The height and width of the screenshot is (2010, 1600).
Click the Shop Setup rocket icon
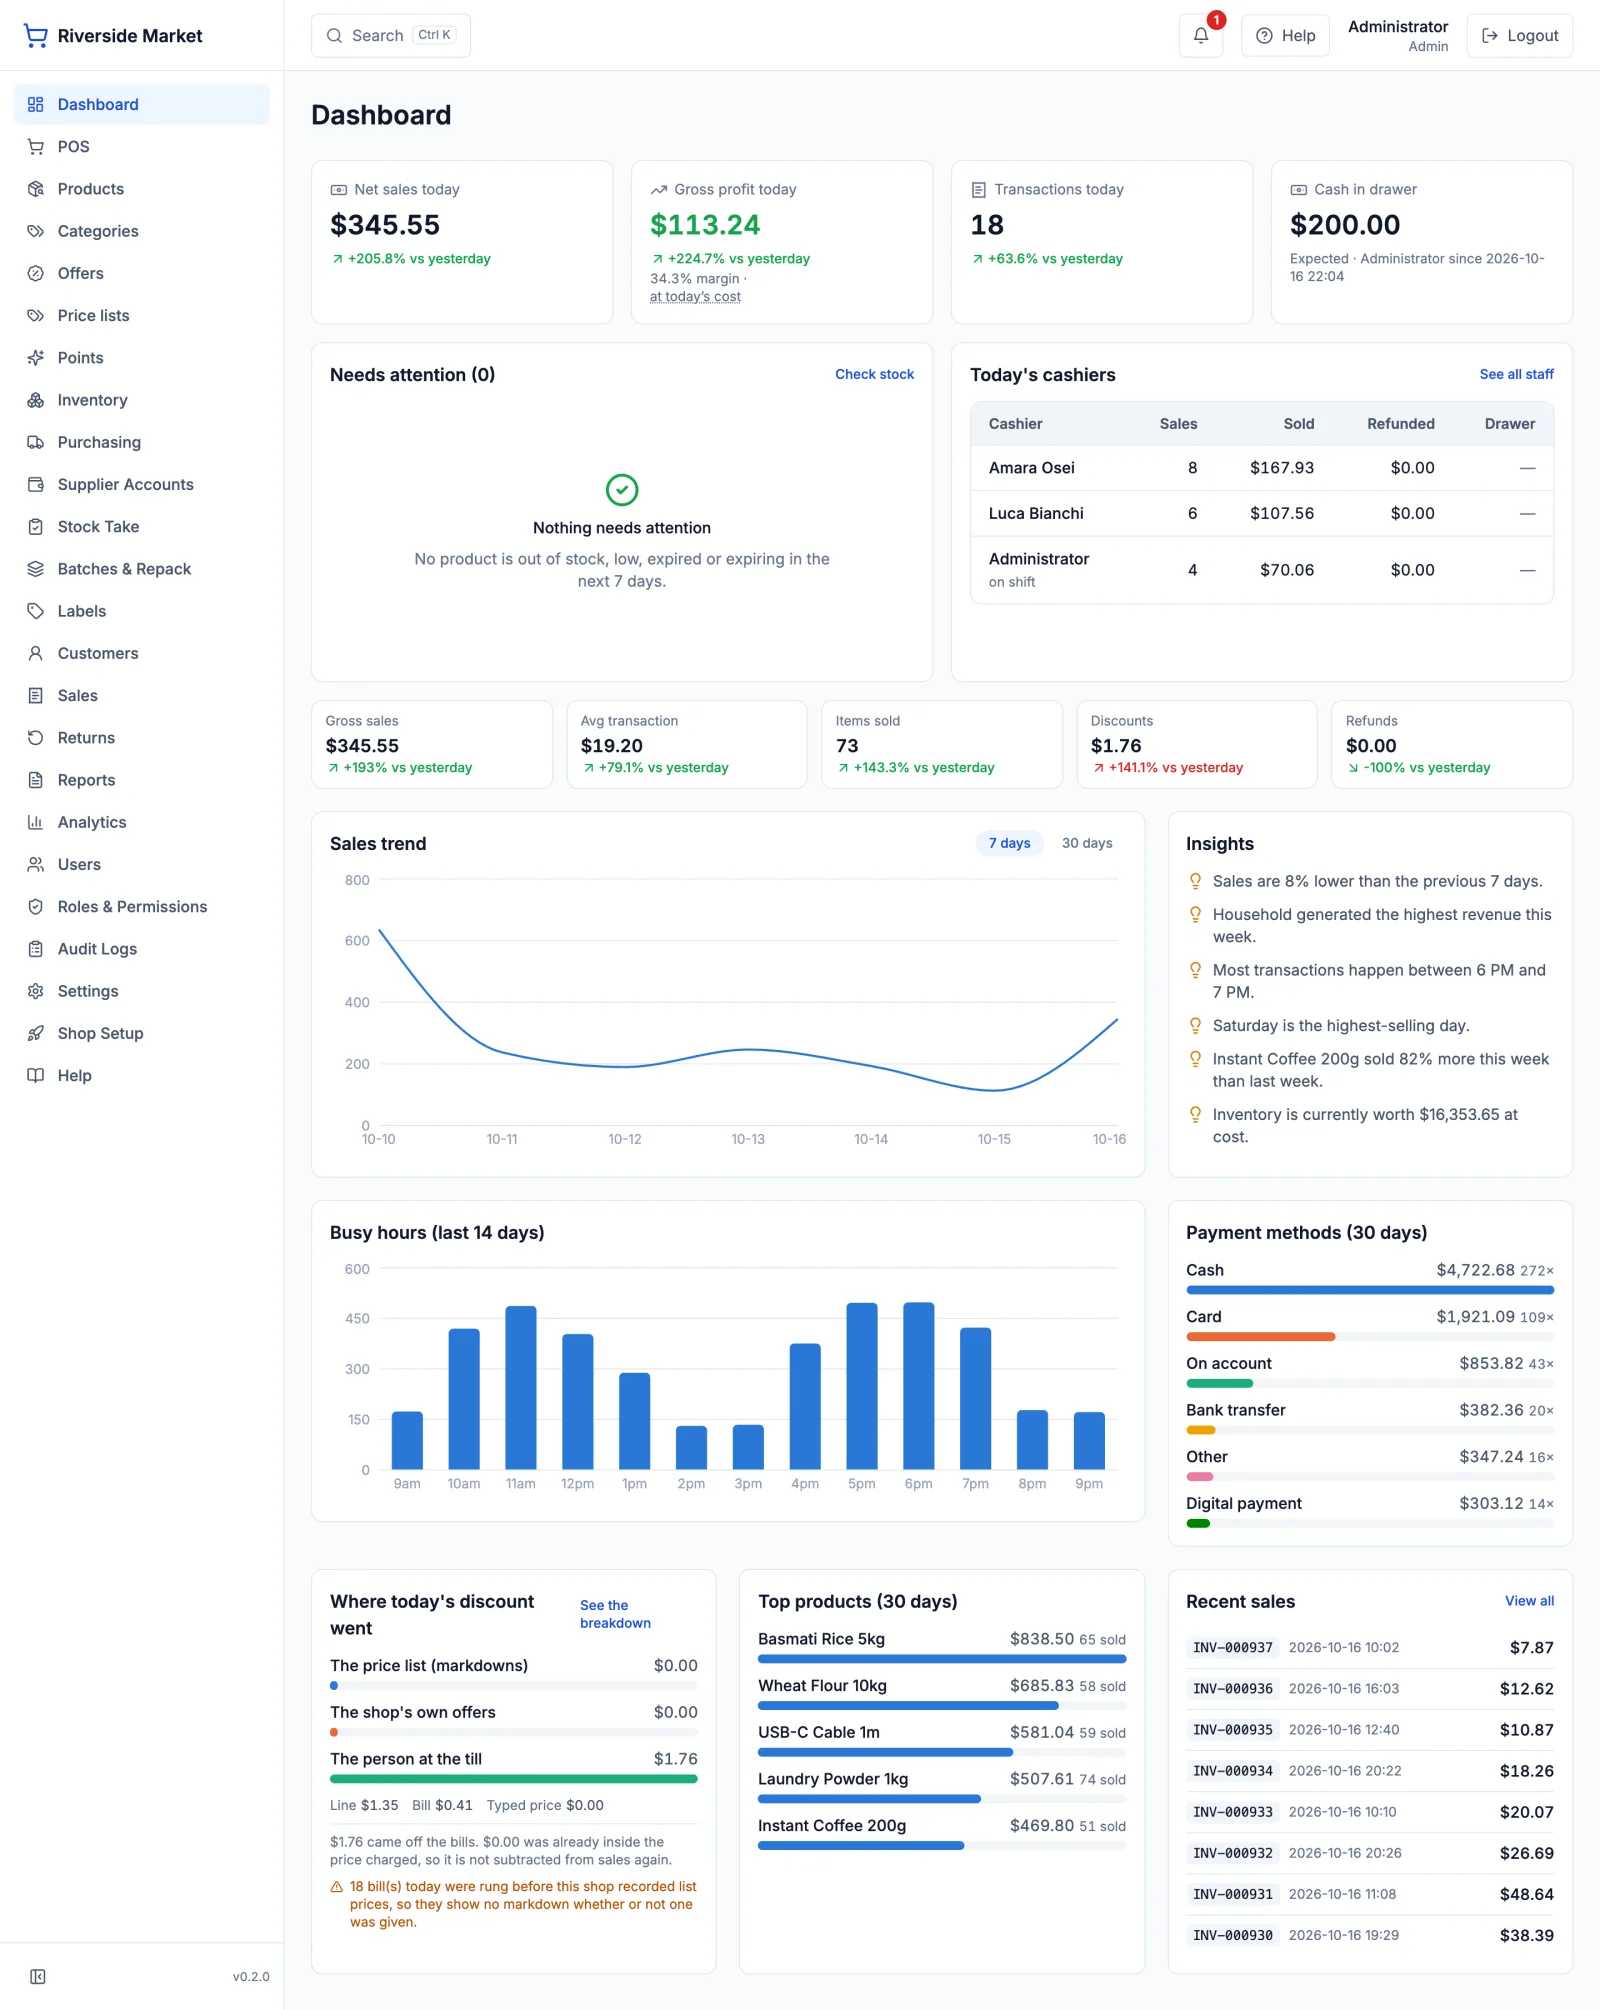click(x=36, y=1033)
